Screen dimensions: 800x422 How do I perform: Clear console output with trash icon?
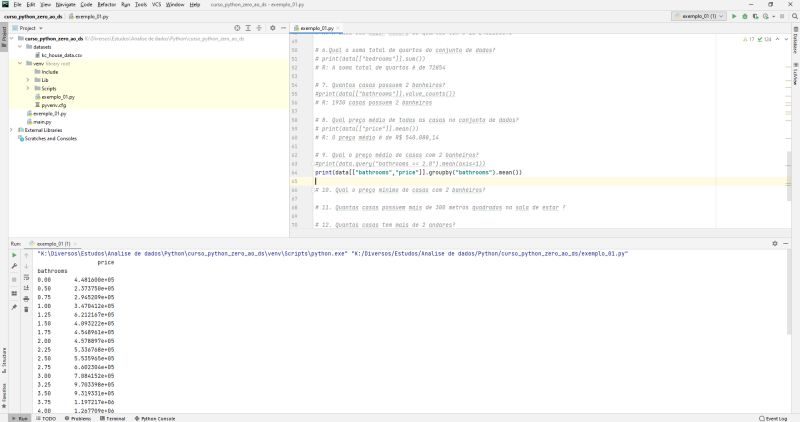click(27, 309)
